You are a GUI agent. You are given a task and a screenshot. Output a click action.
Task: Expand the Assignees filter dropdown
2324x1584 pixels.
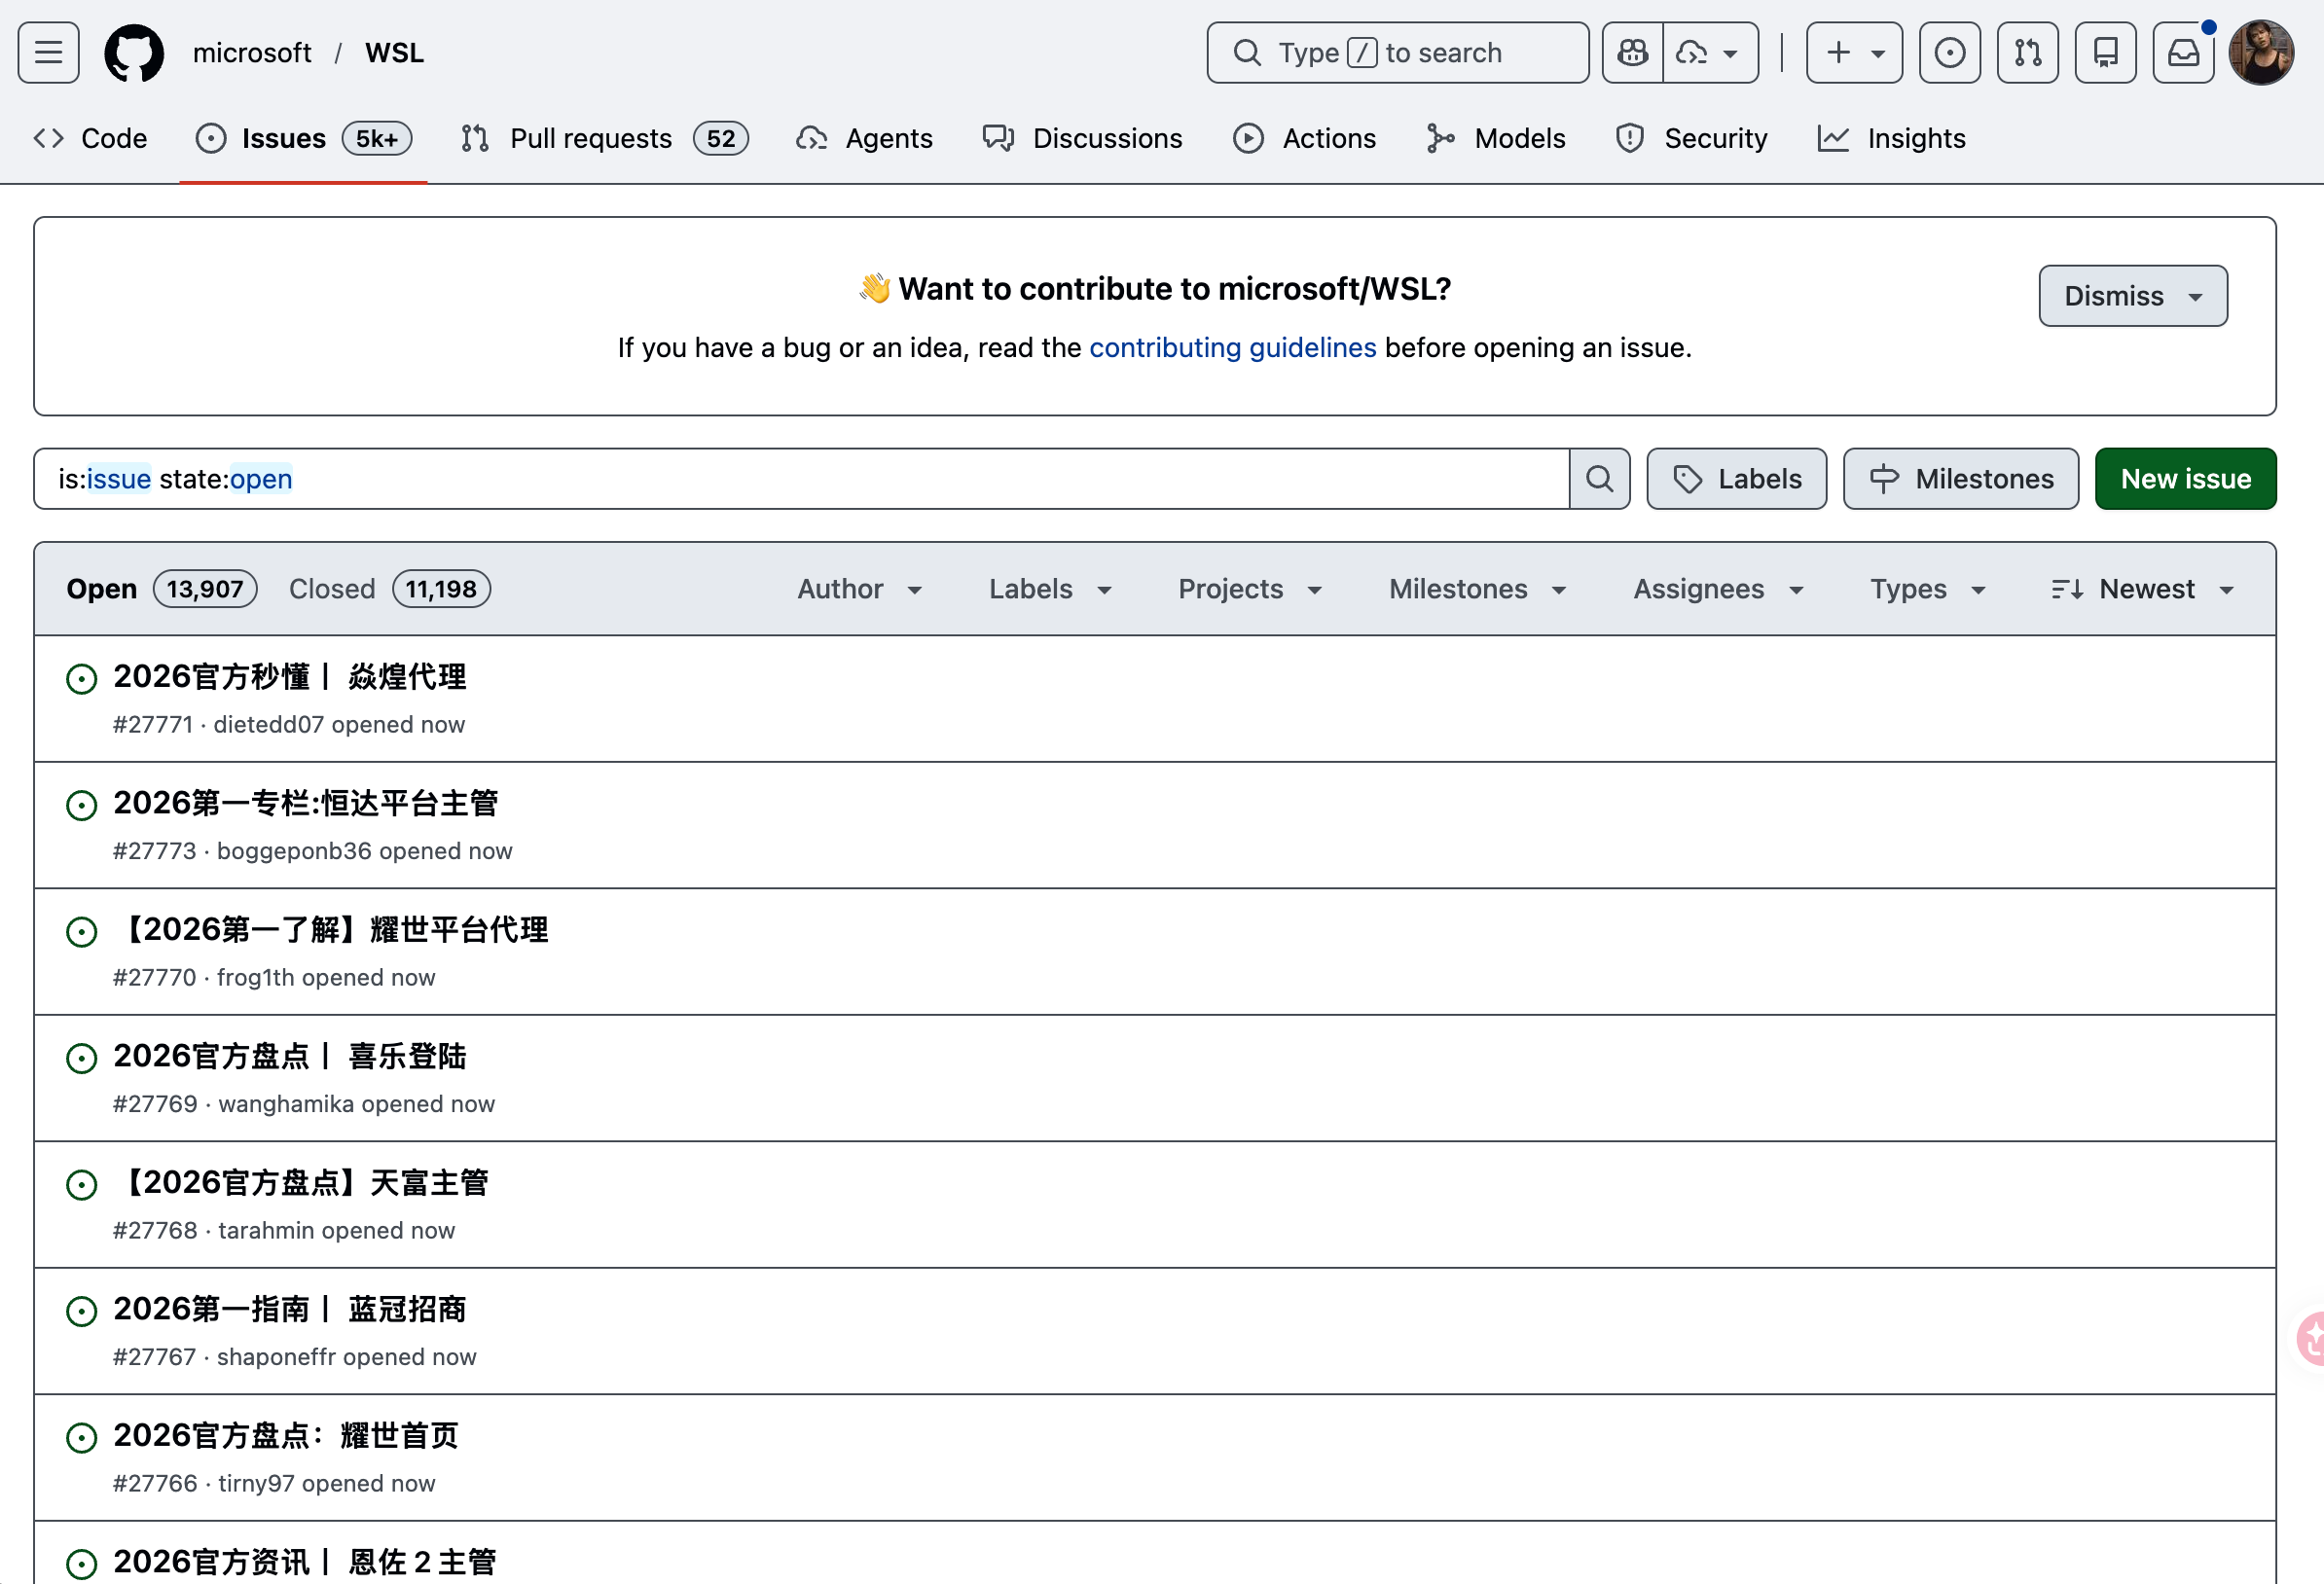[x=1718, y=589]
